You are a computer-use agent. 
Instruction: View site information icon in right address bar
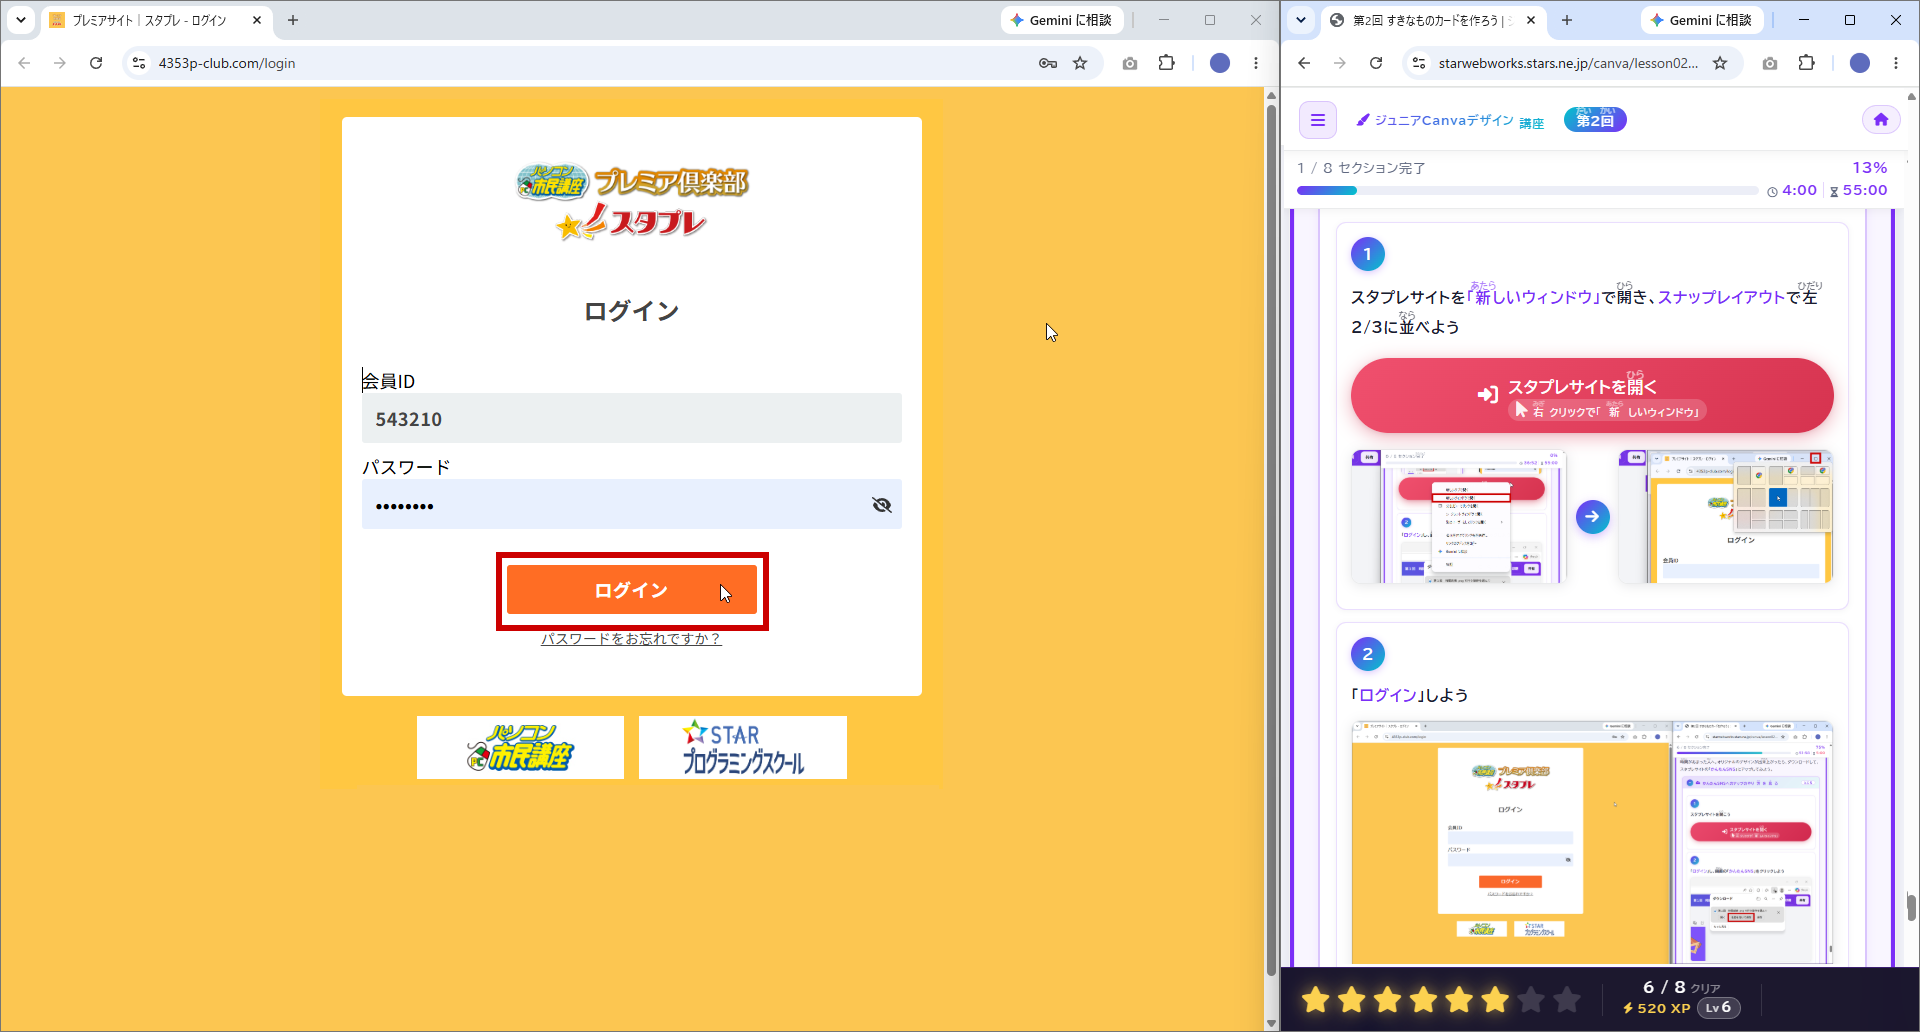[1419, 63]
